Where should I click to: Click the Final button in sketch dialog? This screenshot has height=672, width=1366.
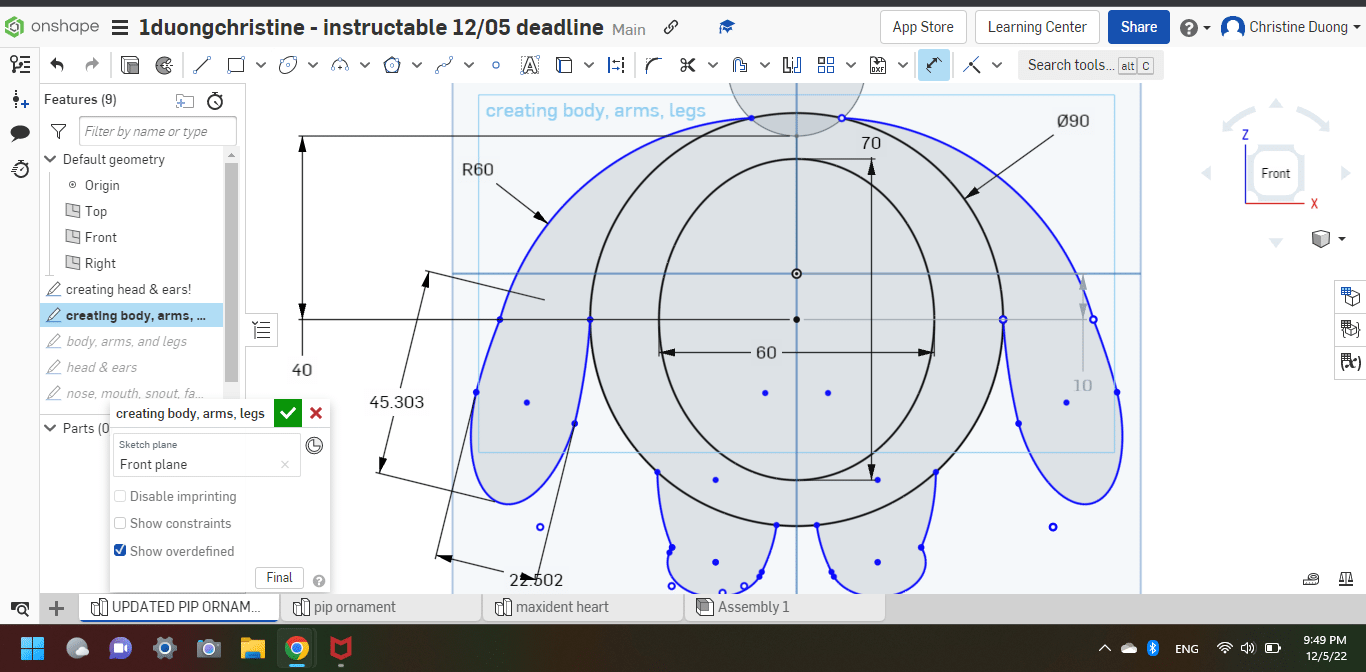(280, 577)
